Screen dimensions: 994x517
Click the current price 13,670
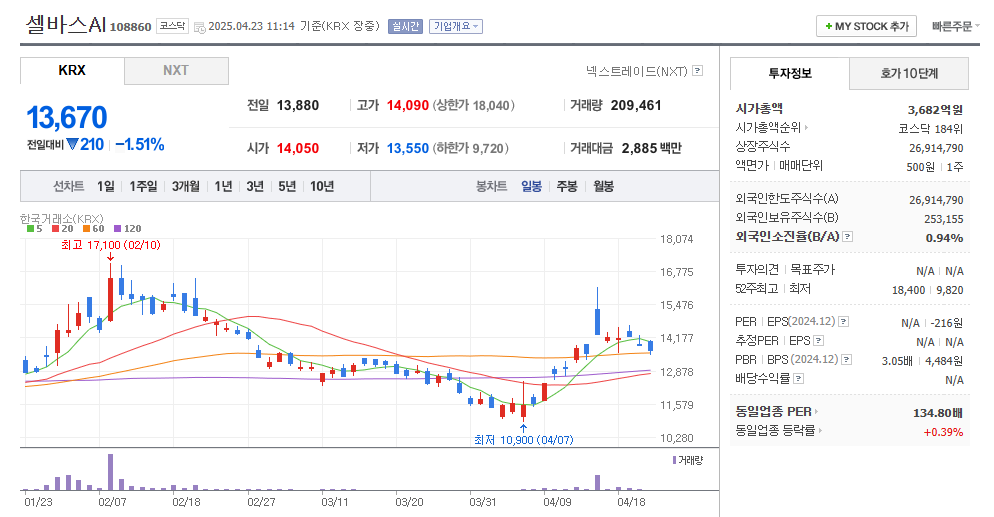click(67, 118)
